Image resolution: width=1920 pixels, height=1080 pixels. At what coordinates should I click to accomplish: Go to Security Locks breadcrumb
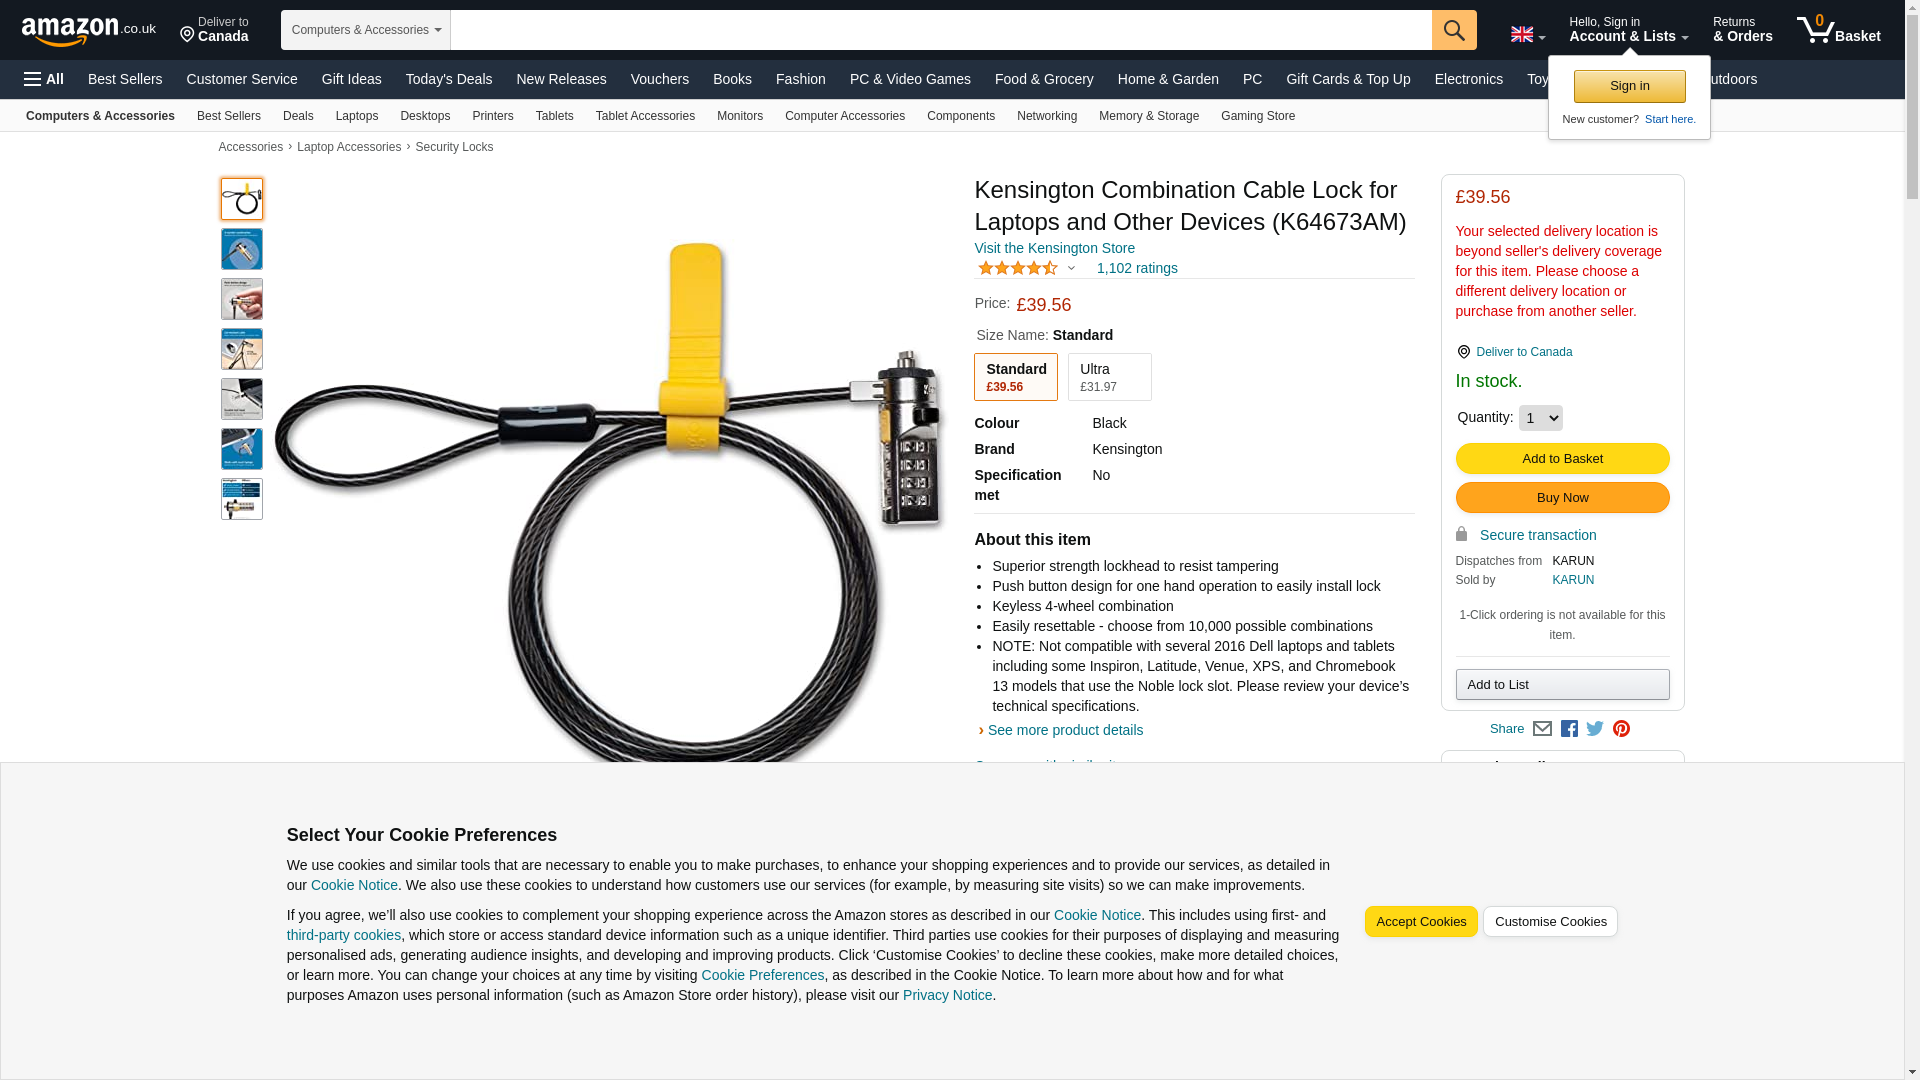coord(454,147)
